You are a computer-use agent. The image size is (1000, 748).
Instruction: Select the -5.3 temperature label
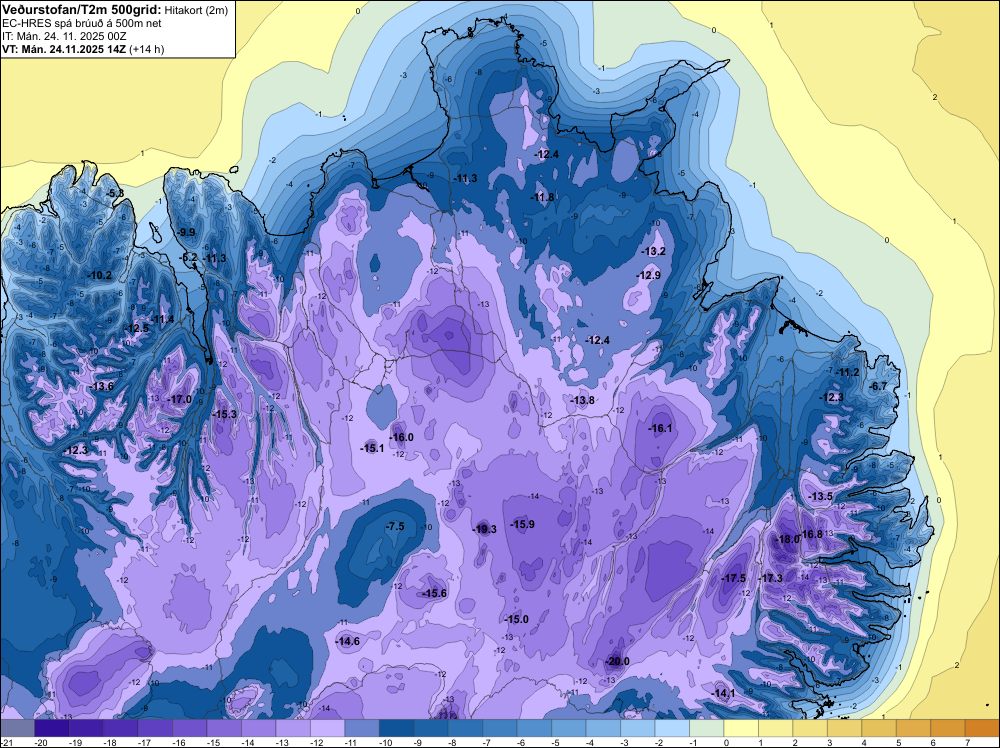115,193
